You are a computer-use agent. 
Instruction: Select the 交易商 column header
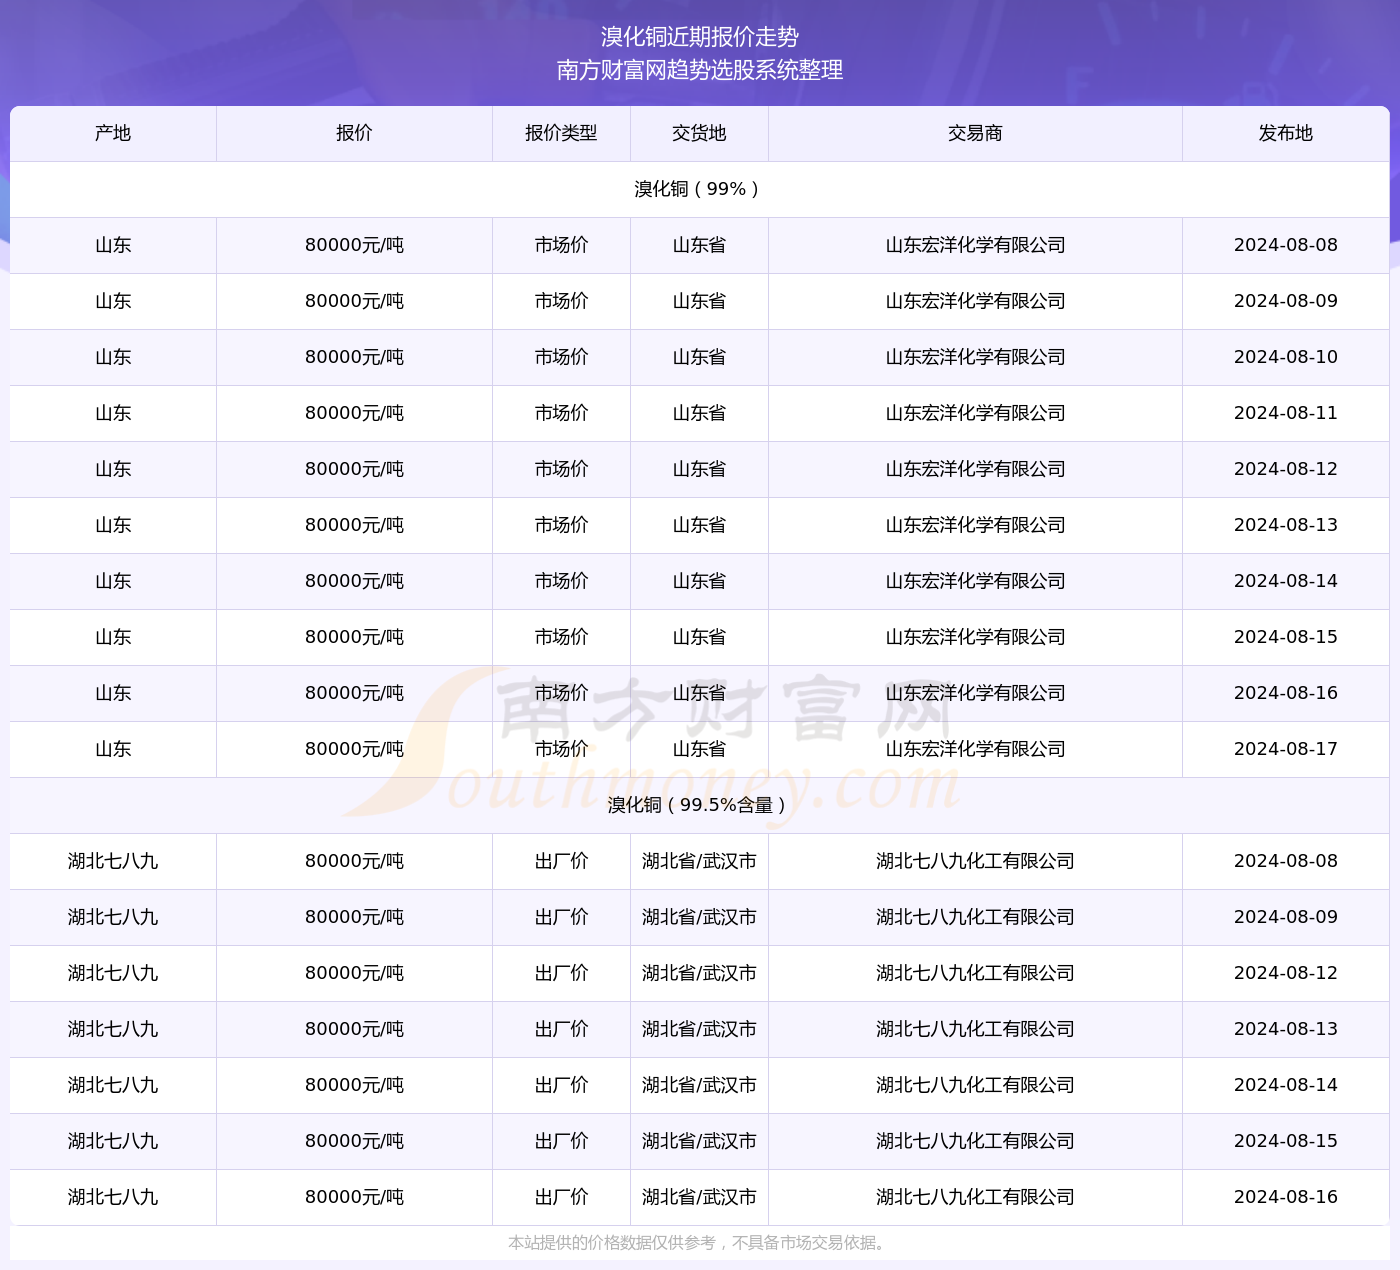(975, 133)
